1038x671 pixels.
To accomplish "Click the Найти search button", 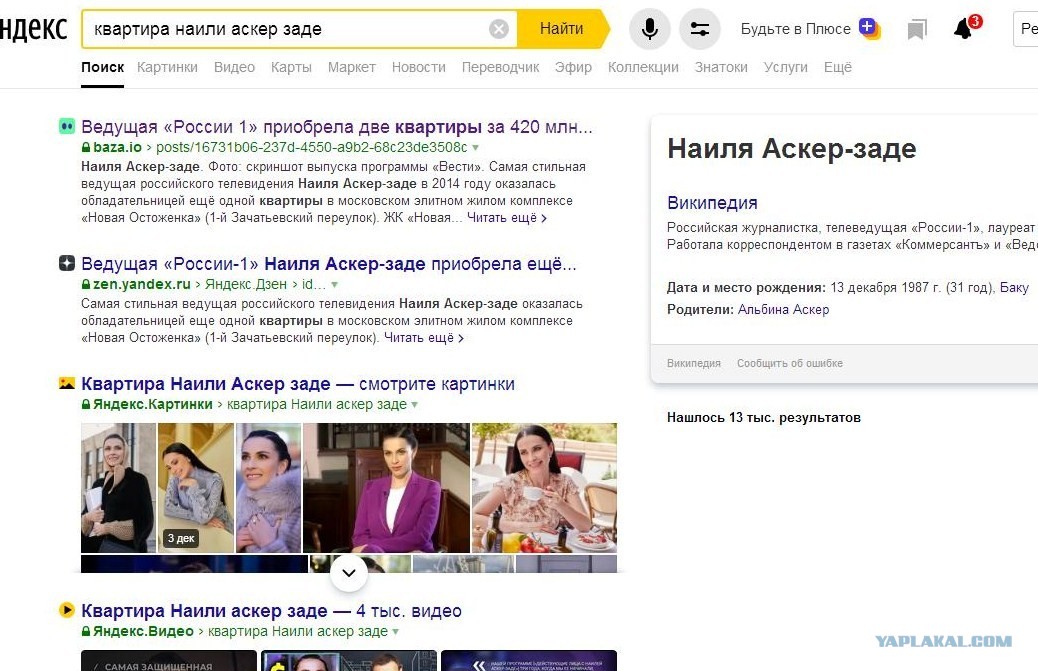I will coord(561,29).
